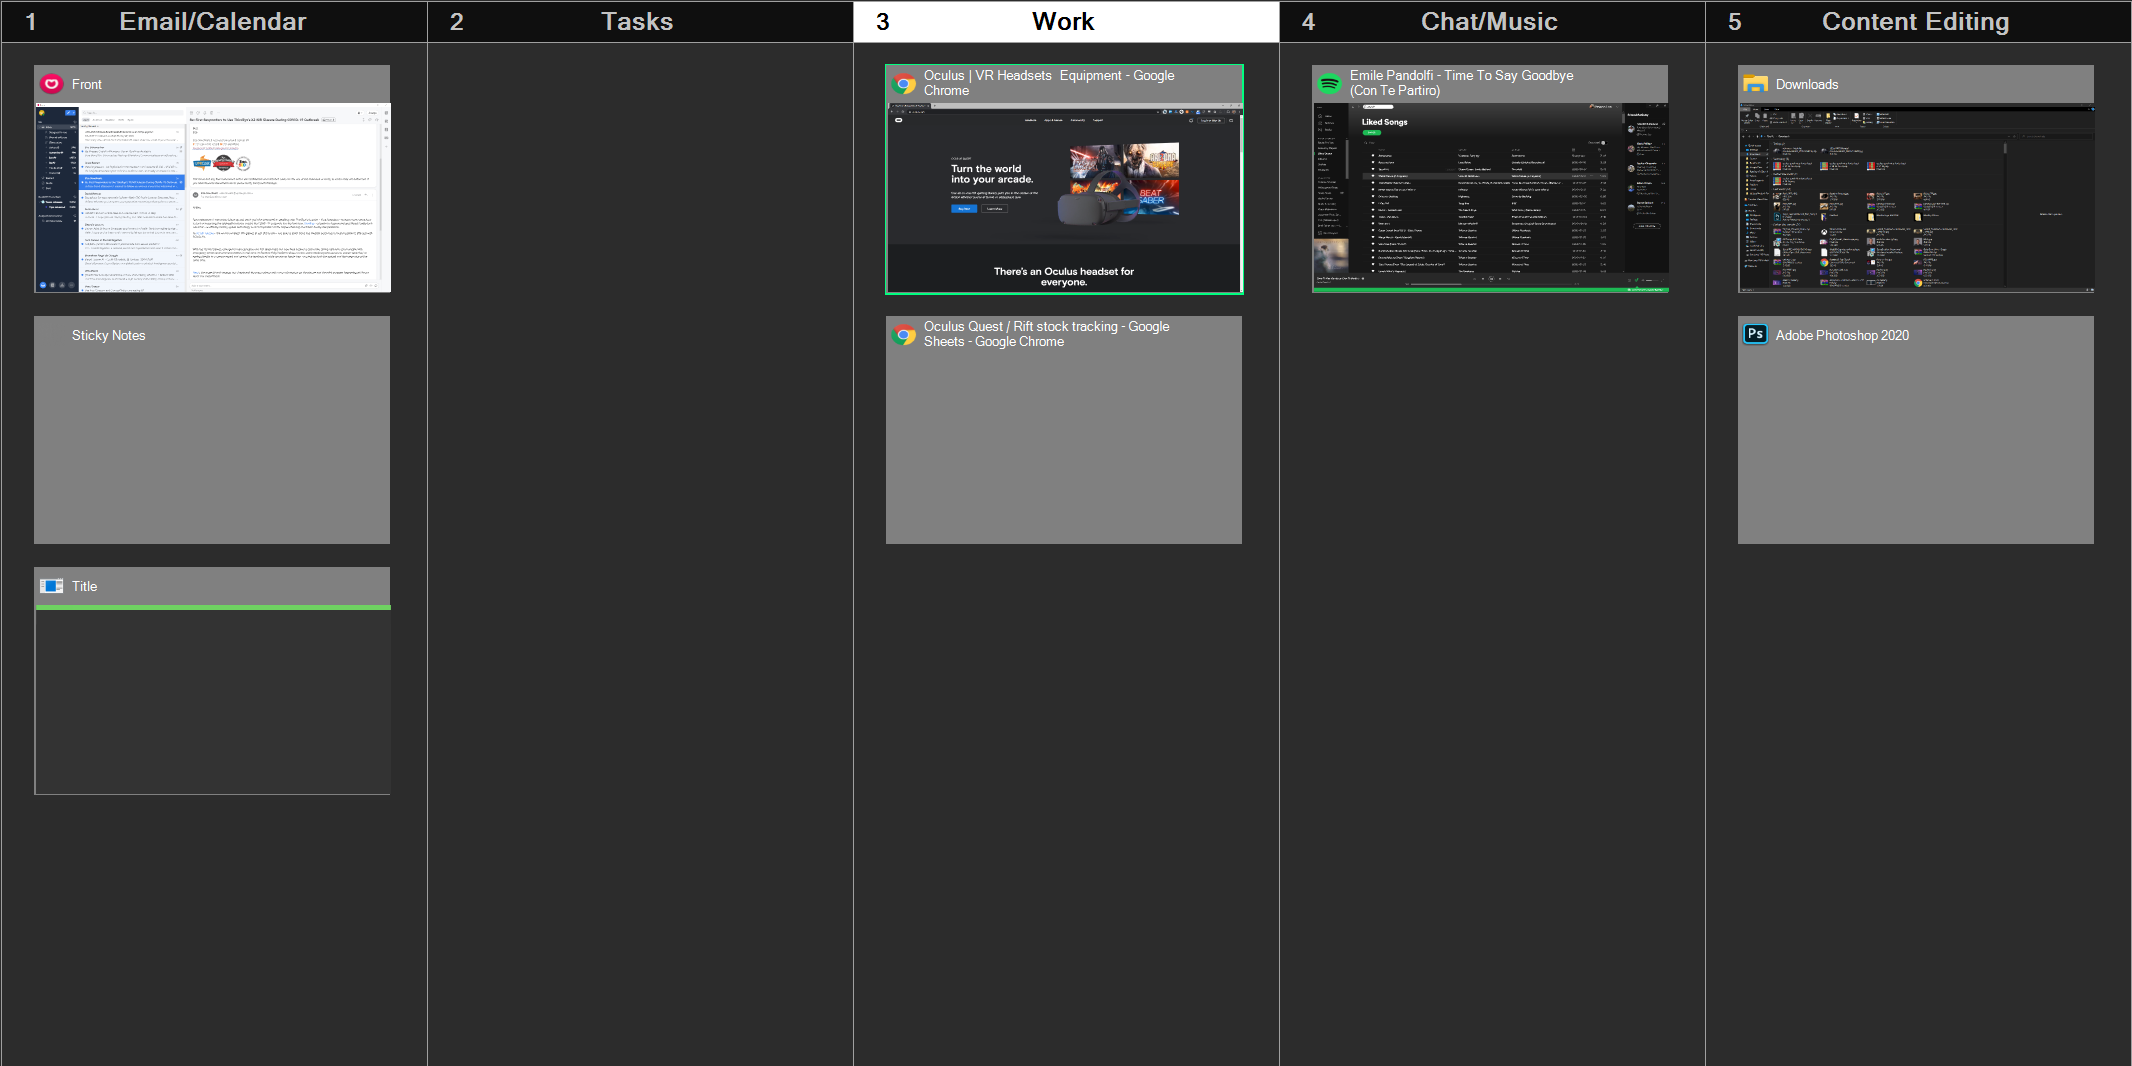Click the Spotify icon on the Emile Pandolfi window
The width and height of the screenshot is (2132, 1066).
tap(1329, 82)
